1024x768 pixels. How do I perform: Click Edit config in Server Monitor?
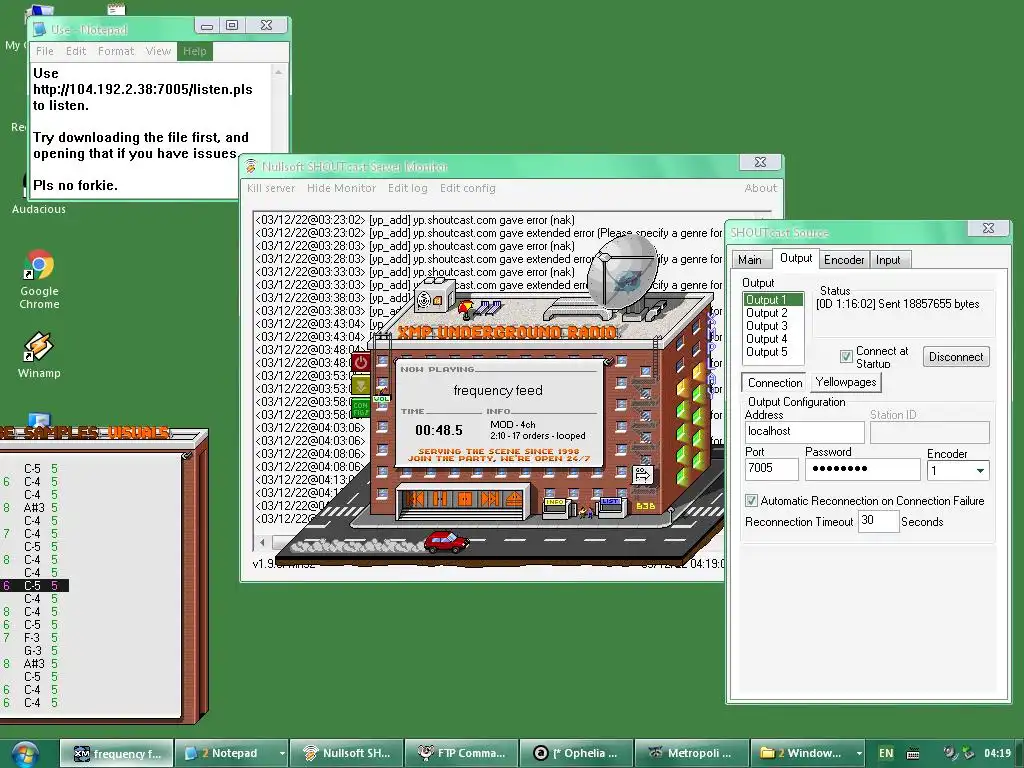[468, 188]
